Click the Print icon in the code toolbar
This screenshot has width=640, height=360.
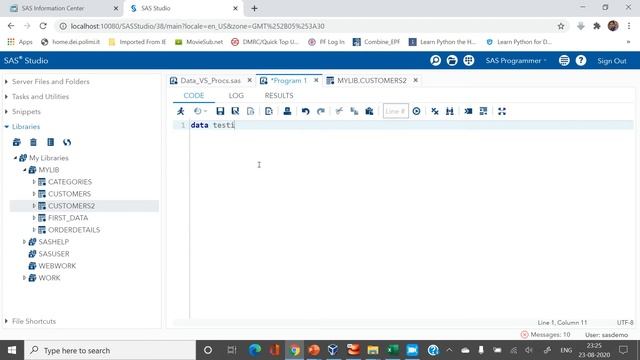[x=287, y=111]
